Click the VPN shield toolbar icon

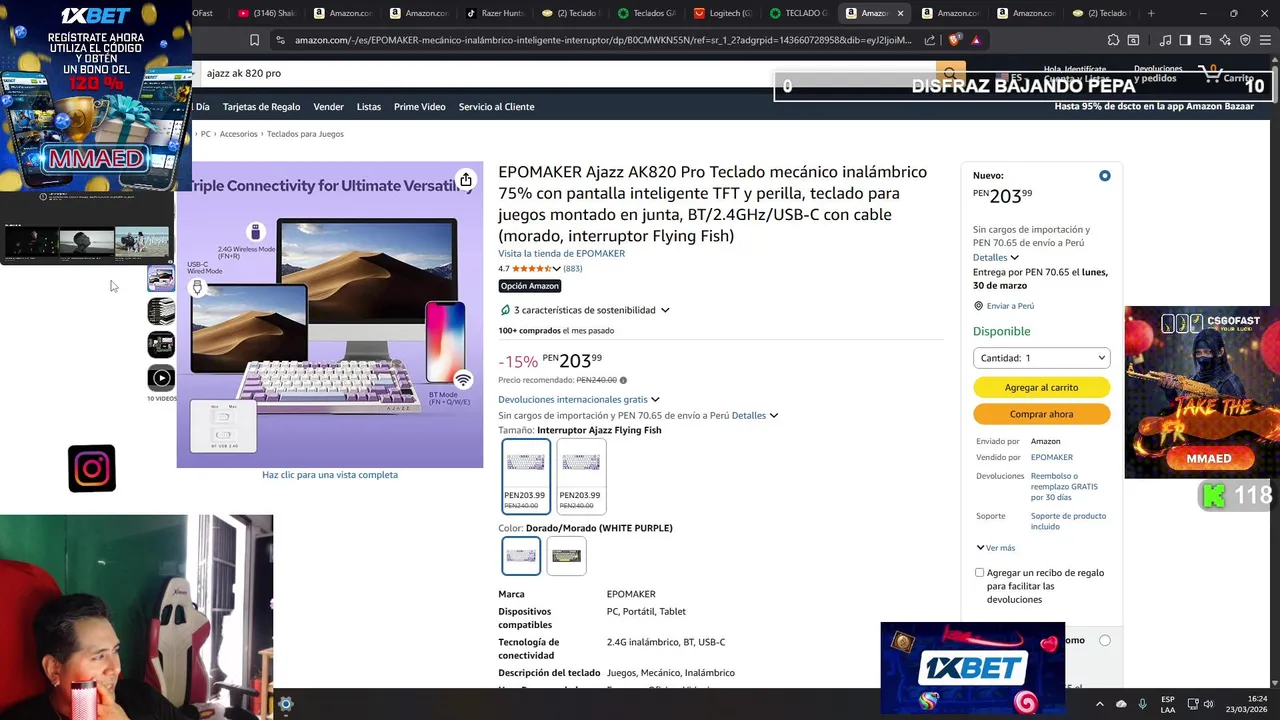tap(1245, 40)
